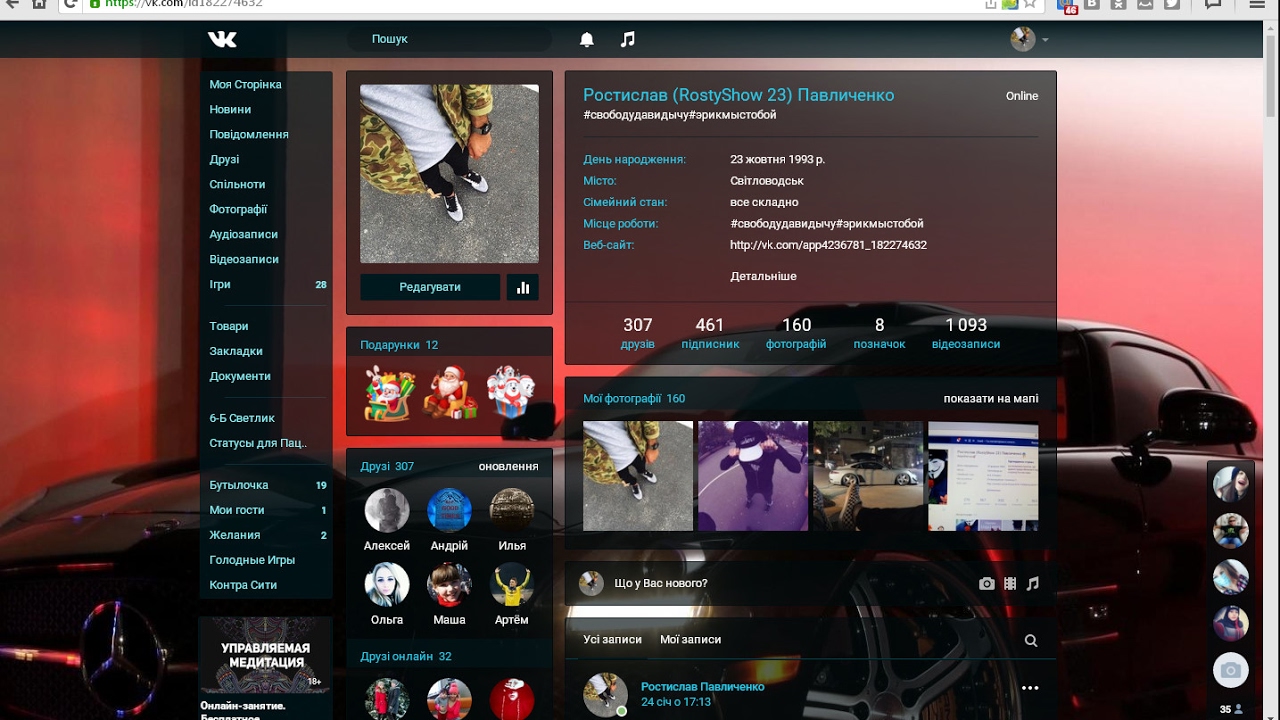Open the notifications bell
1280x720 pixels.
pos(587,39)
